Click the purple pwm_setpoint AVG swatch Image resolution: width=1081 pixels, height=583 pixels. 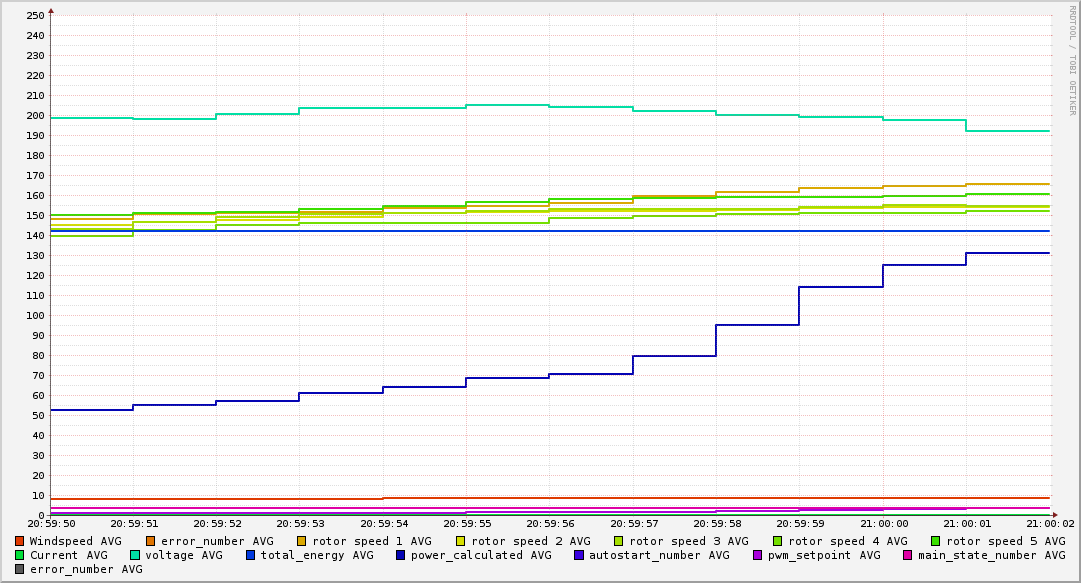point(758,555)
